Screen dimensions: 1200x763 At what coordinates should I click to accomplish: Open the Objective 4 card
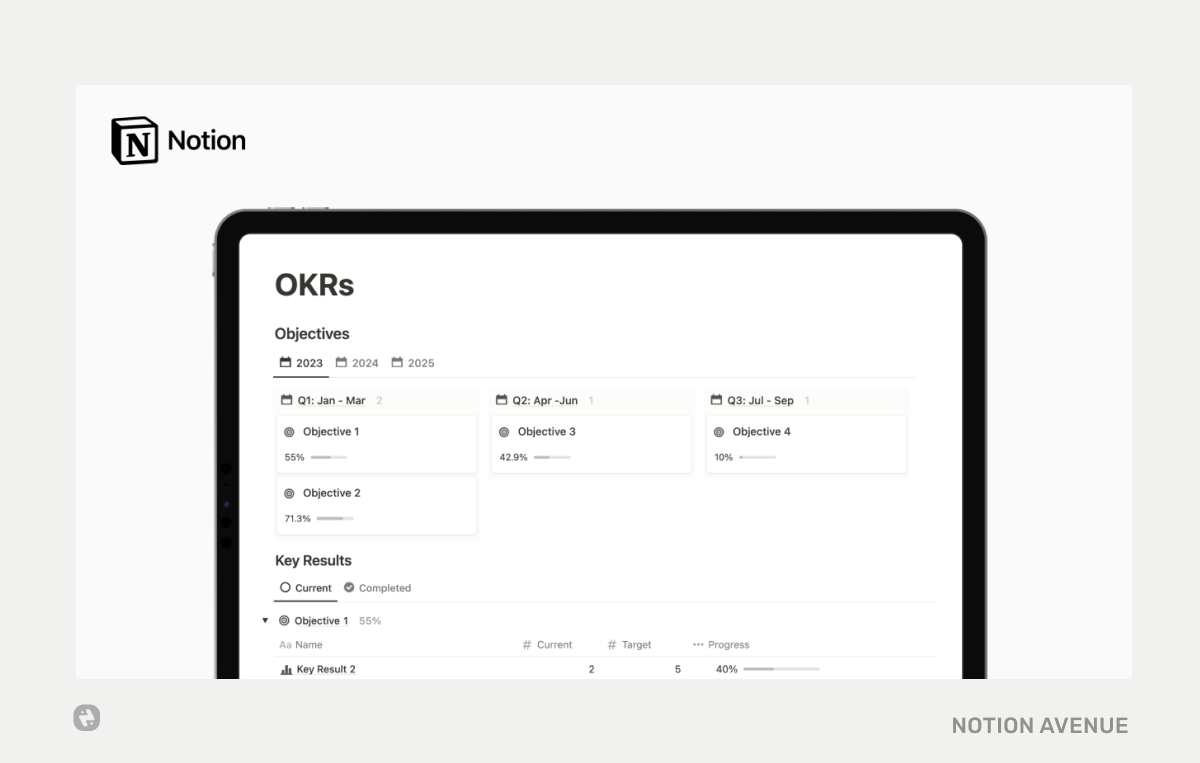pos(806,444)
